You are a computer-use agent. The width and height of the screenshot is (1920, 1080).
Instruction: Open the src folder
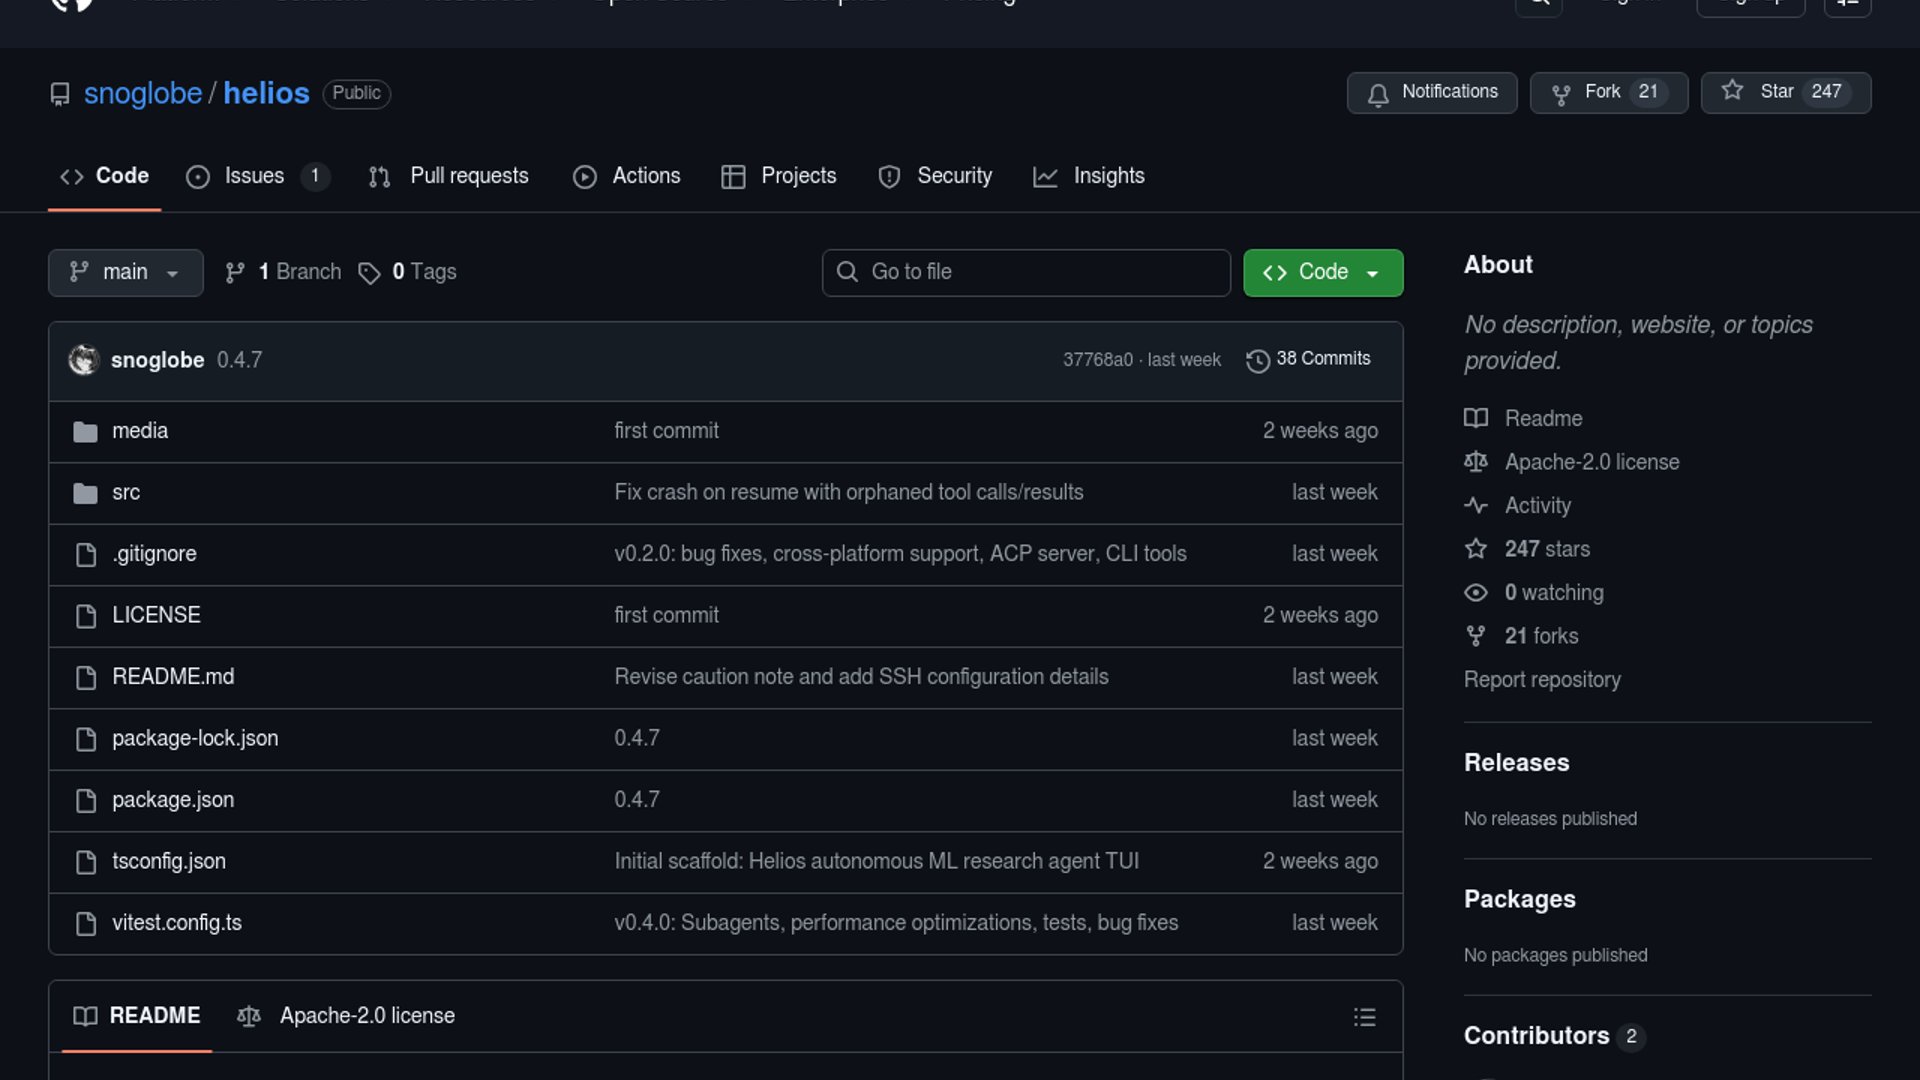click(126, 493)
